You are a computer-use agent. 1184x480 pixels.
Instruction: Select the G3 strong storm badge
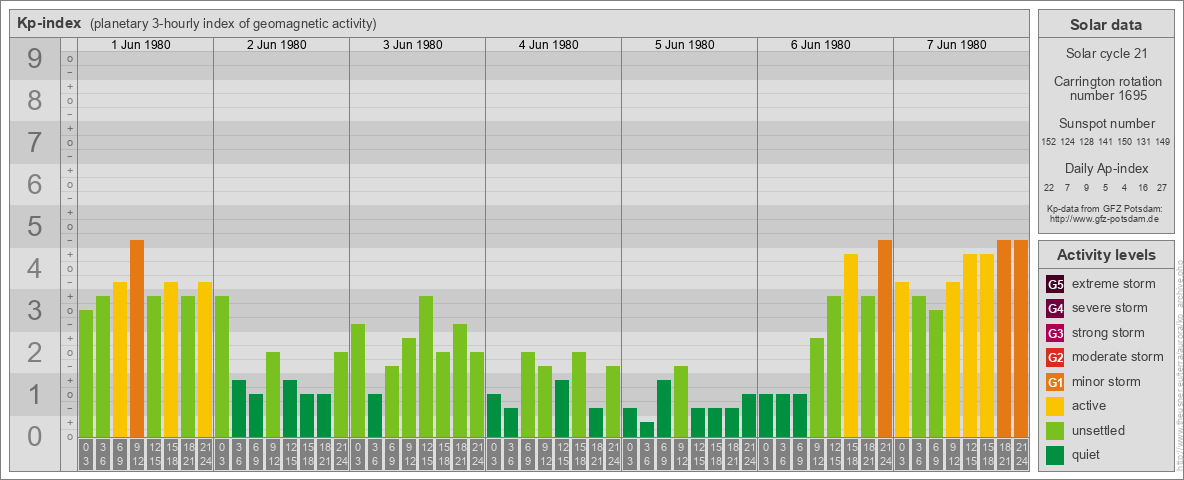[1055, 333]
